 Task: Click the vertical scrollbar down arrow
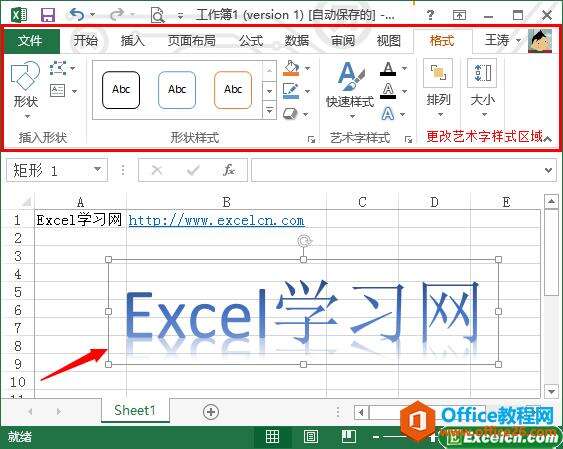coord(551,391)
